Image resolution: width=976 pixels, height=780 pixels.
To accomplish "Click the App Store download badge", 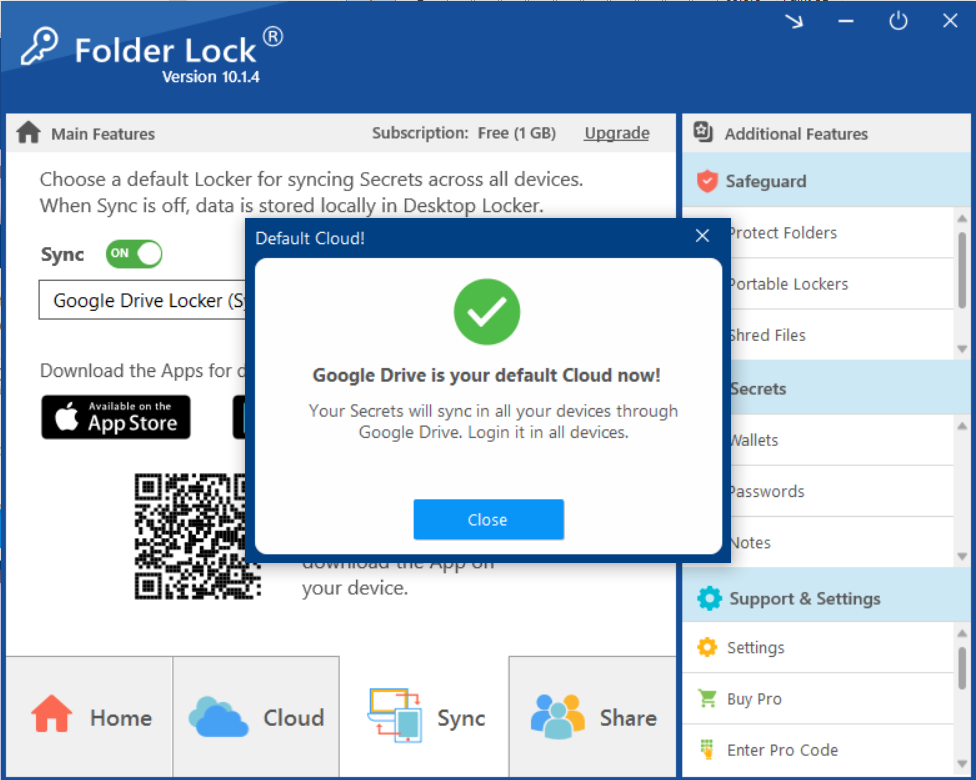I will pos(116,417).
